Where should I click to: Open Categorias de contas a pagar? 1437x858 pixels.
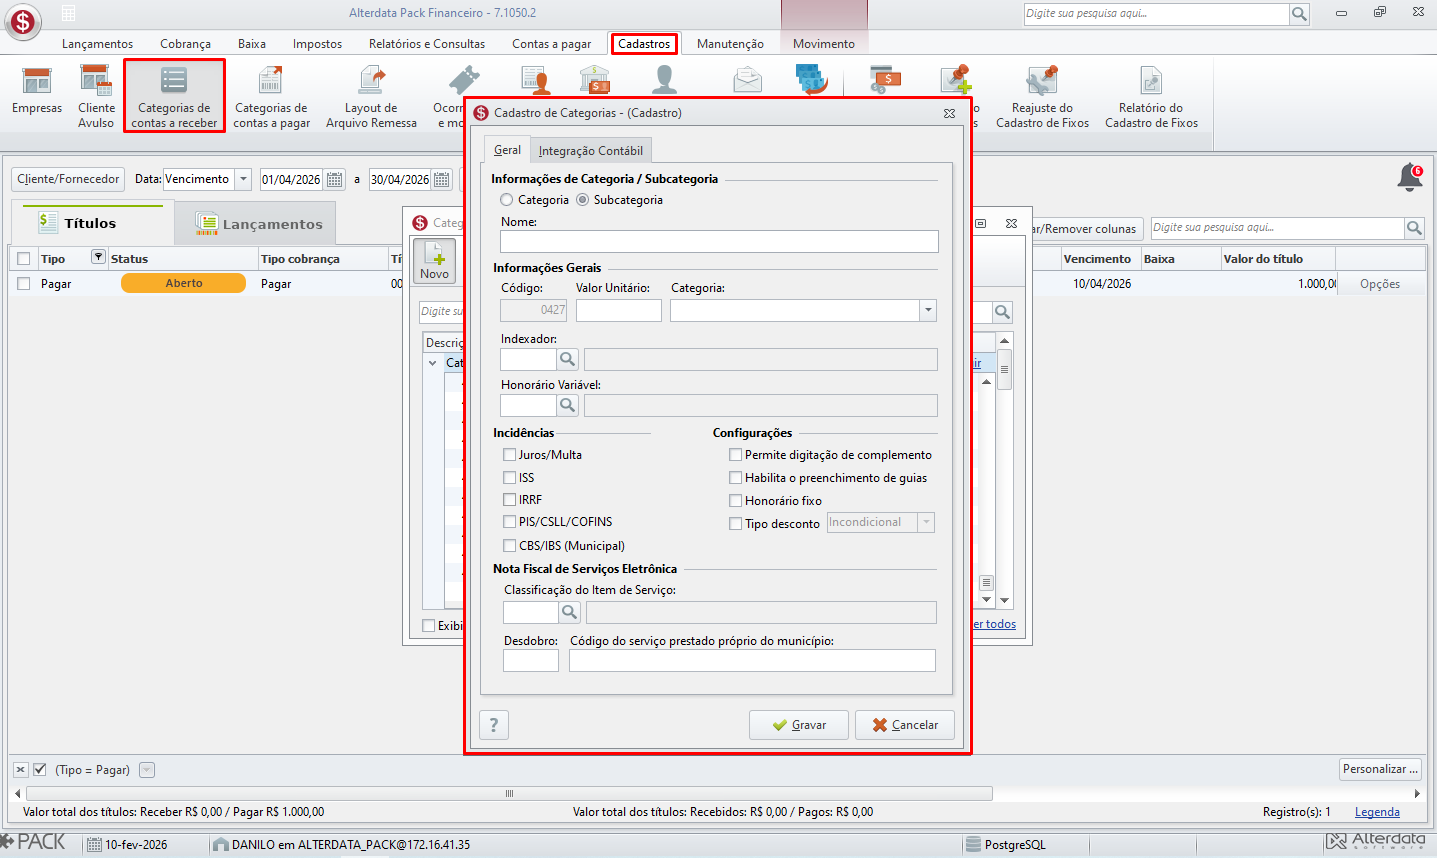271,97
